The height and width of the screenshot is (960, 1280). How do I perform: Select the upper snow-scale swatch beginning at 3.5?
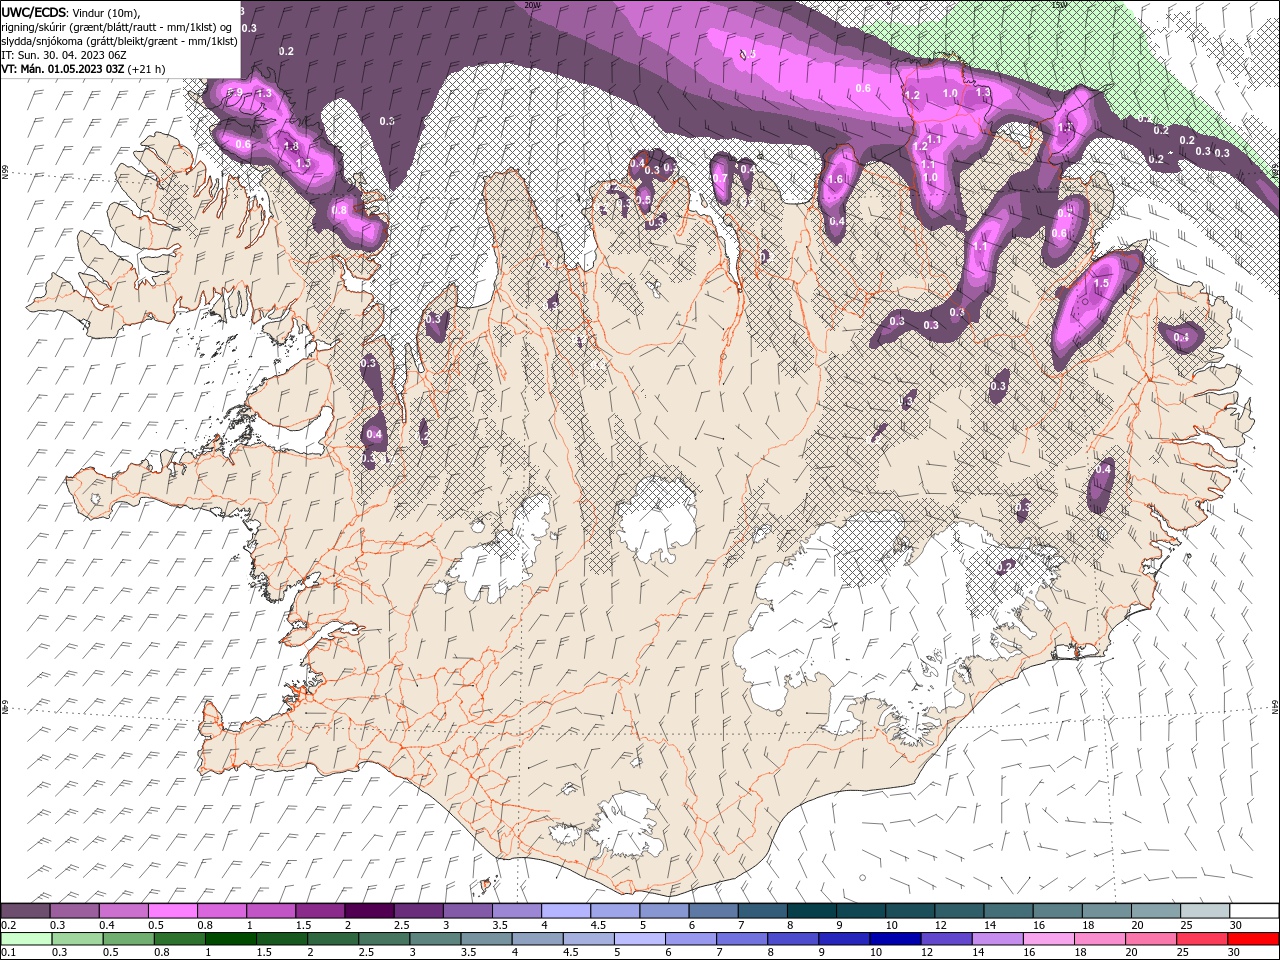tap(517, 911)
